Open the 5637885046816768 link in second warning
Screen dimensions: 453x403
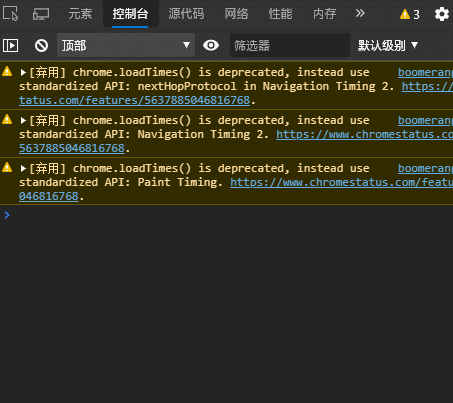coord(72,148)
